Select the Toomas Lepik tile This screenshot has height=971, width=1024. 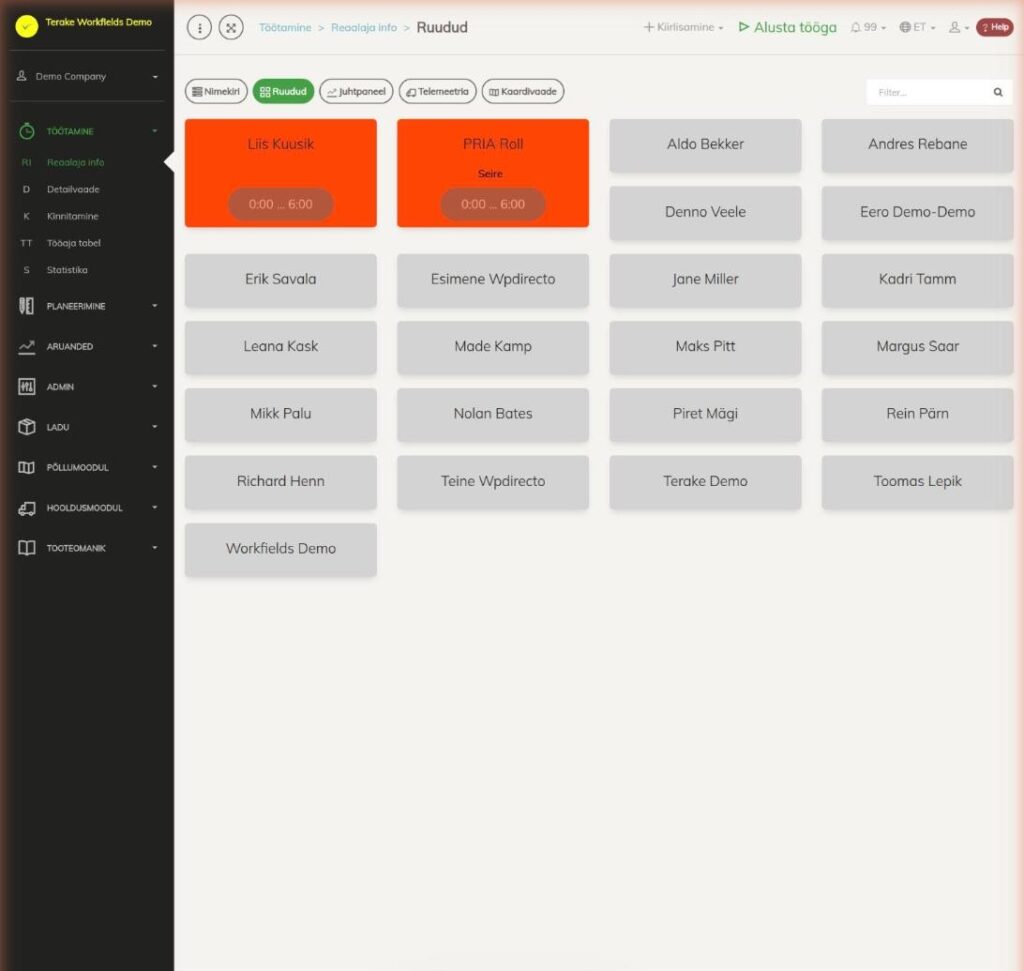pos(918,482)
